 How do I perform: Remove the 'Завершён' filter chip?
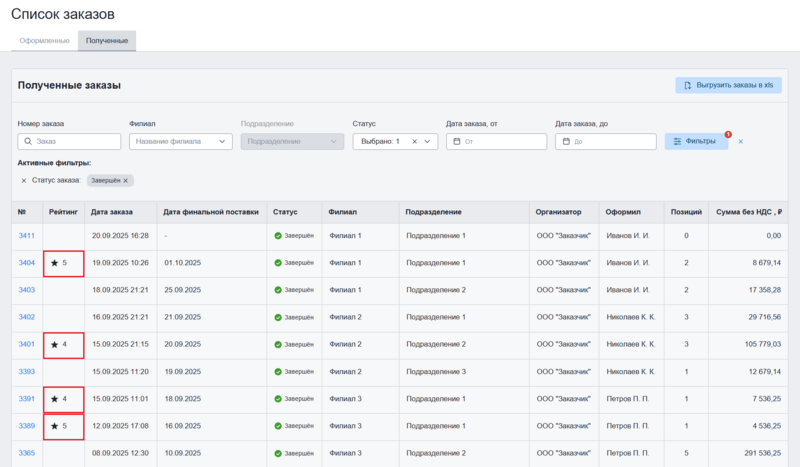click(126, 180)
